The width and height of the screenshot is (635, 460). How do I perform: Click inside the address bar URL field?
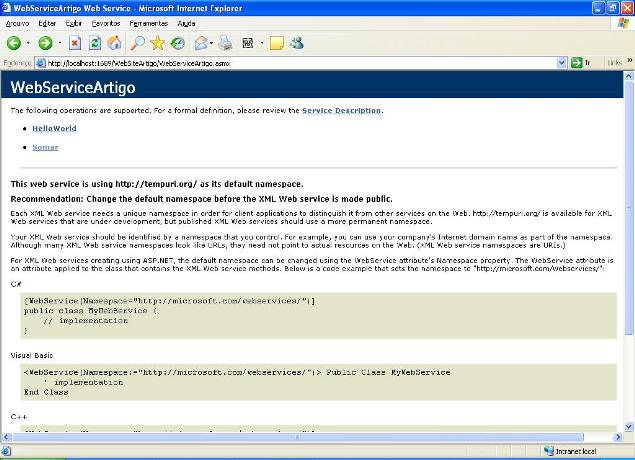pos(300,62)
